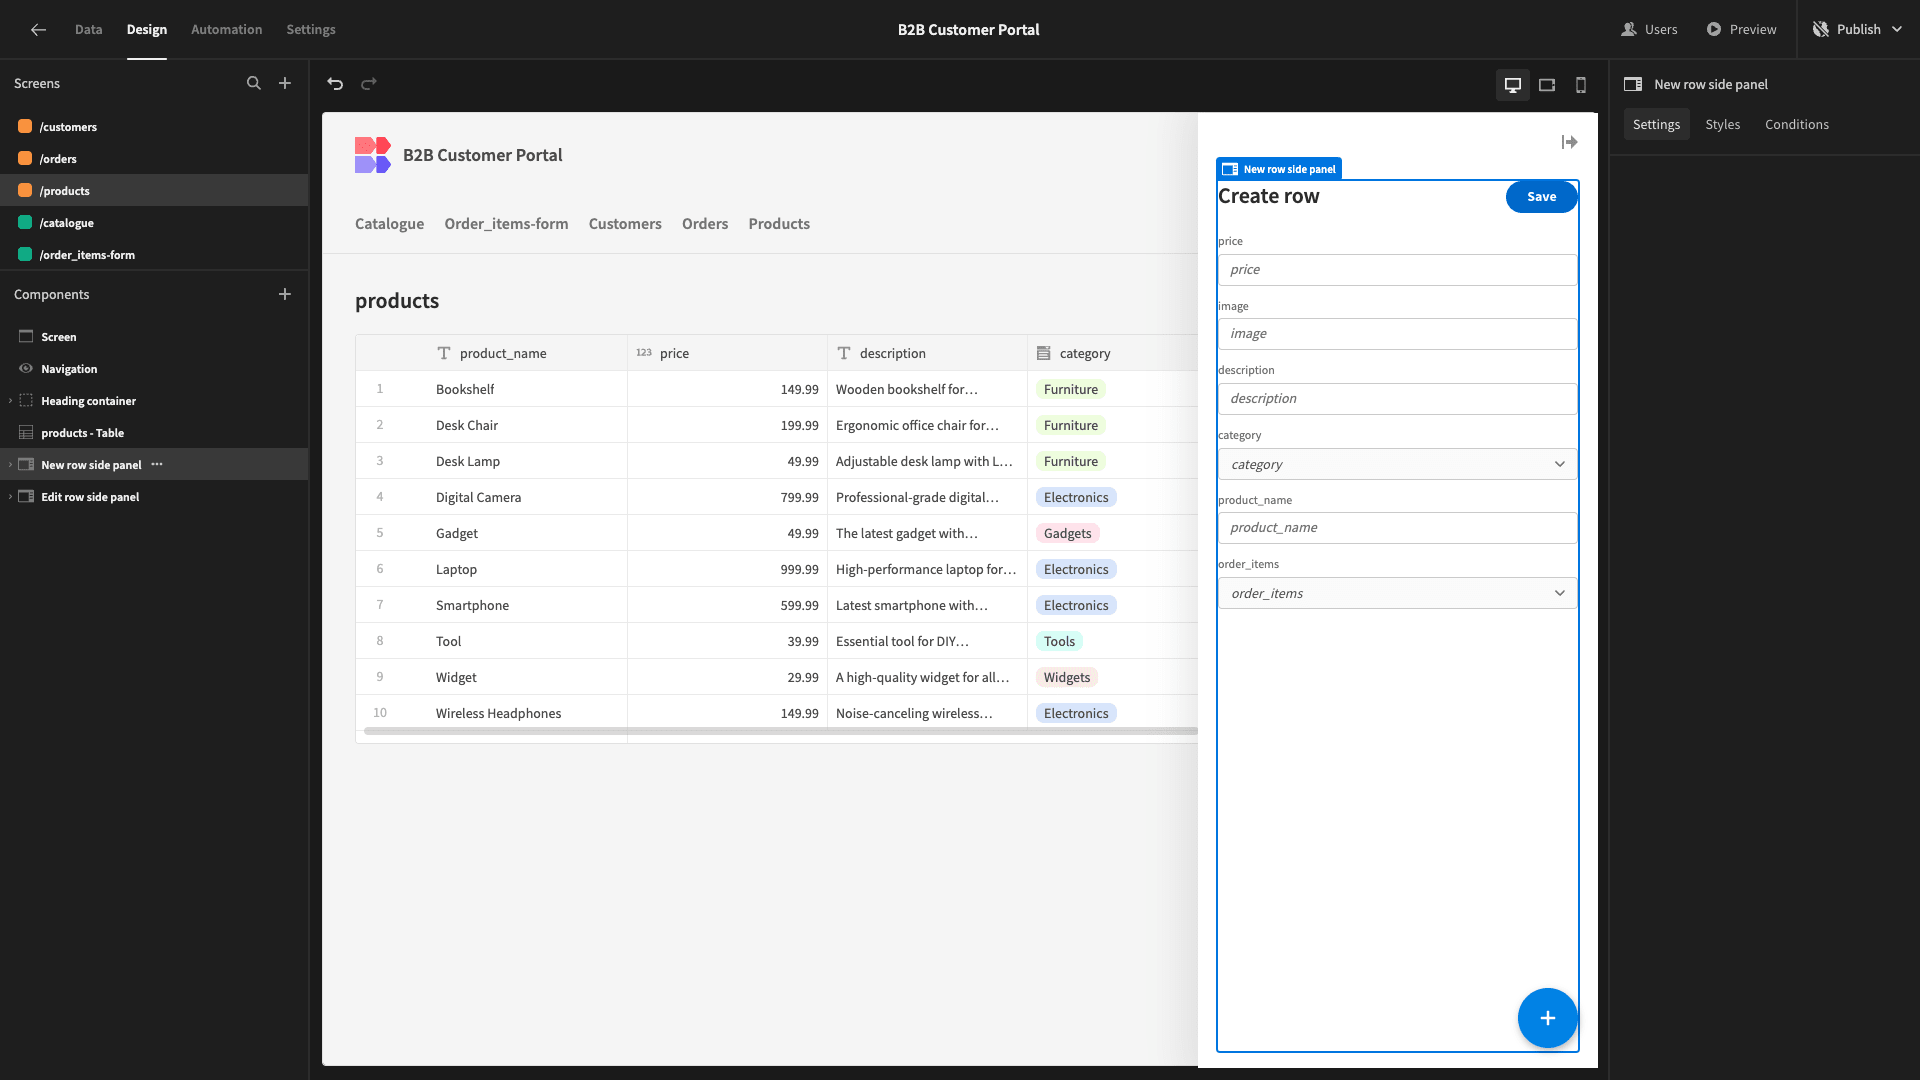Search screens with the magnifier icon

tap(254, 84)
